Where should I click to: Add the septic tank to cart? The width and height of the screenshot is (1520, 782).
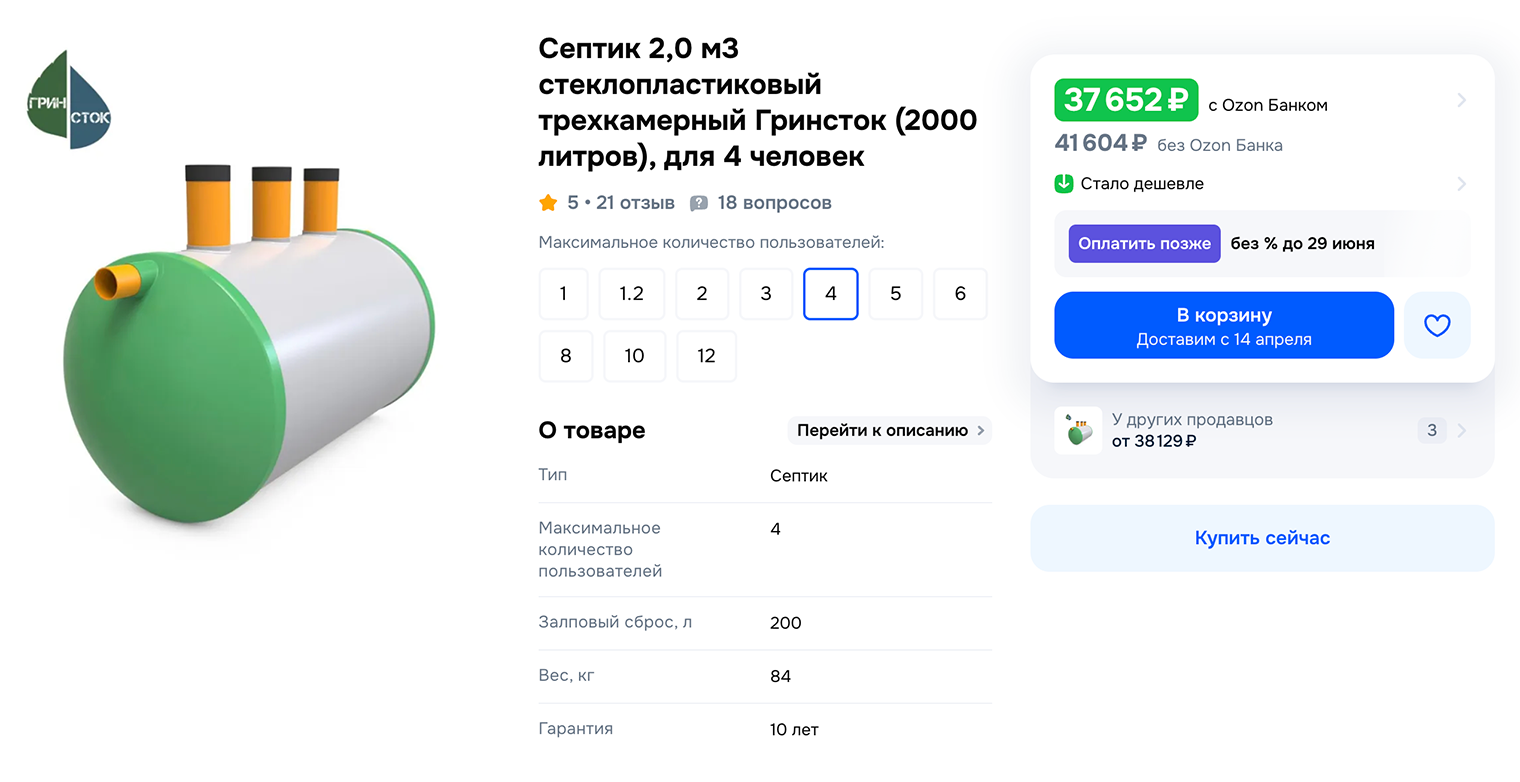pyautogui.click(x=1223, y=324)
